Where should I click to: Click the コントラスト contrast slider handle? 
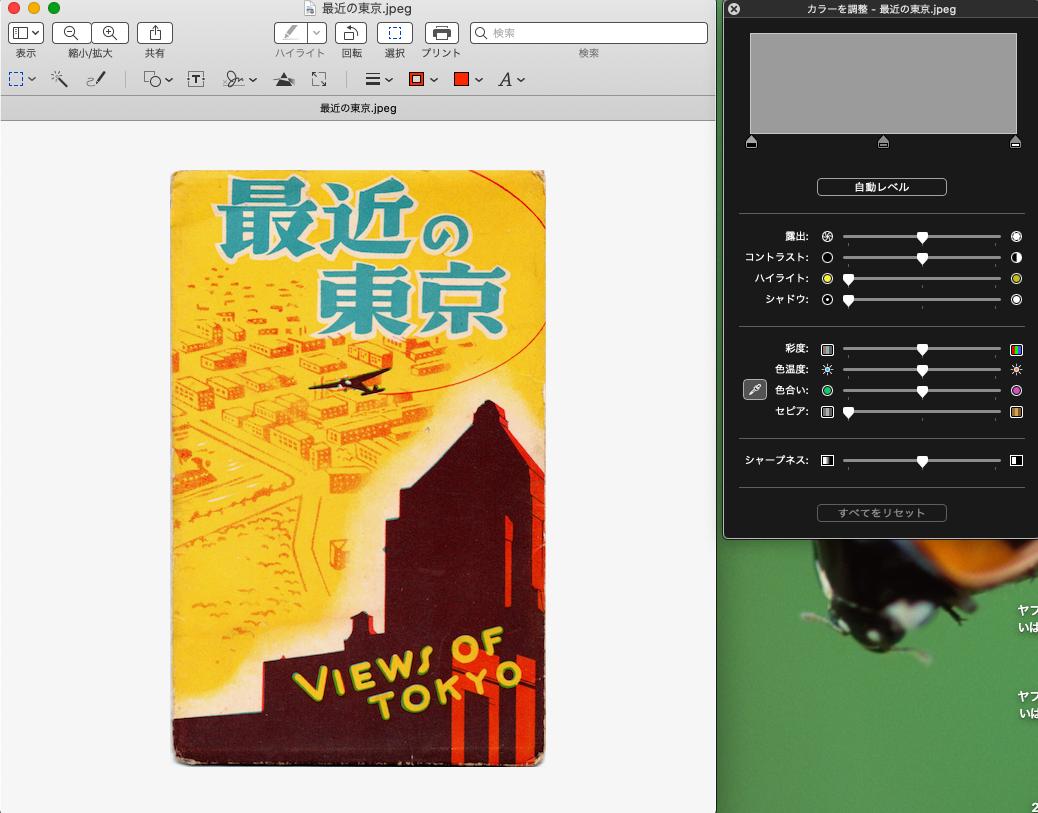coord(922,258)
